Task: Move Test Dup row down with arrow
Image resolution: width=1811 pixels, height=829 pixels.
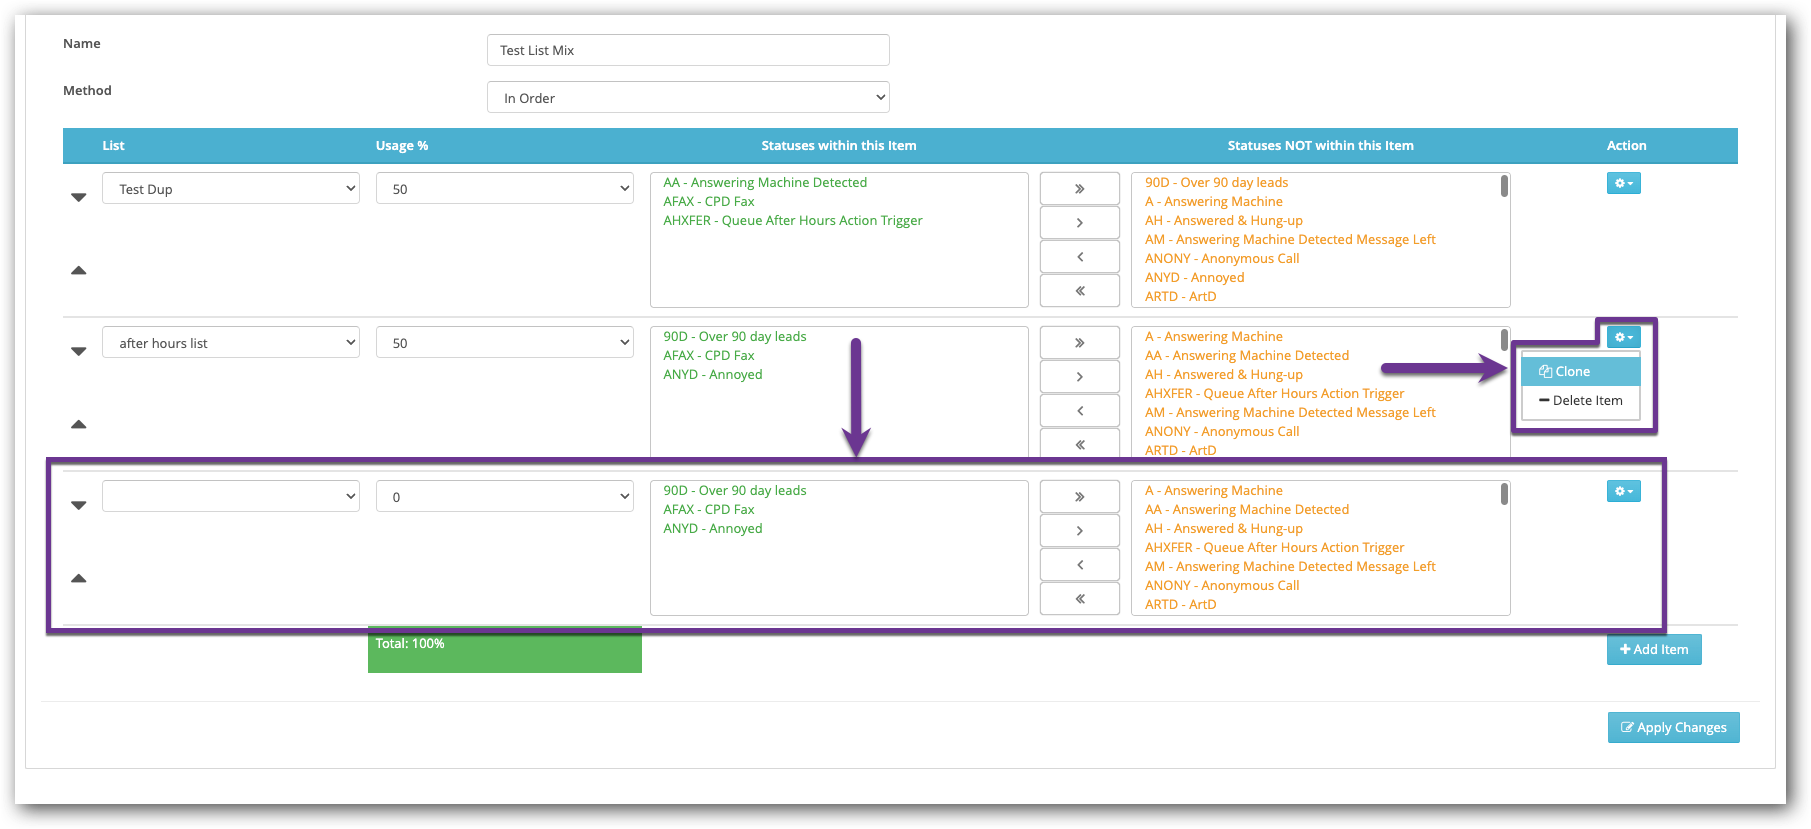Action: [79, 197]
